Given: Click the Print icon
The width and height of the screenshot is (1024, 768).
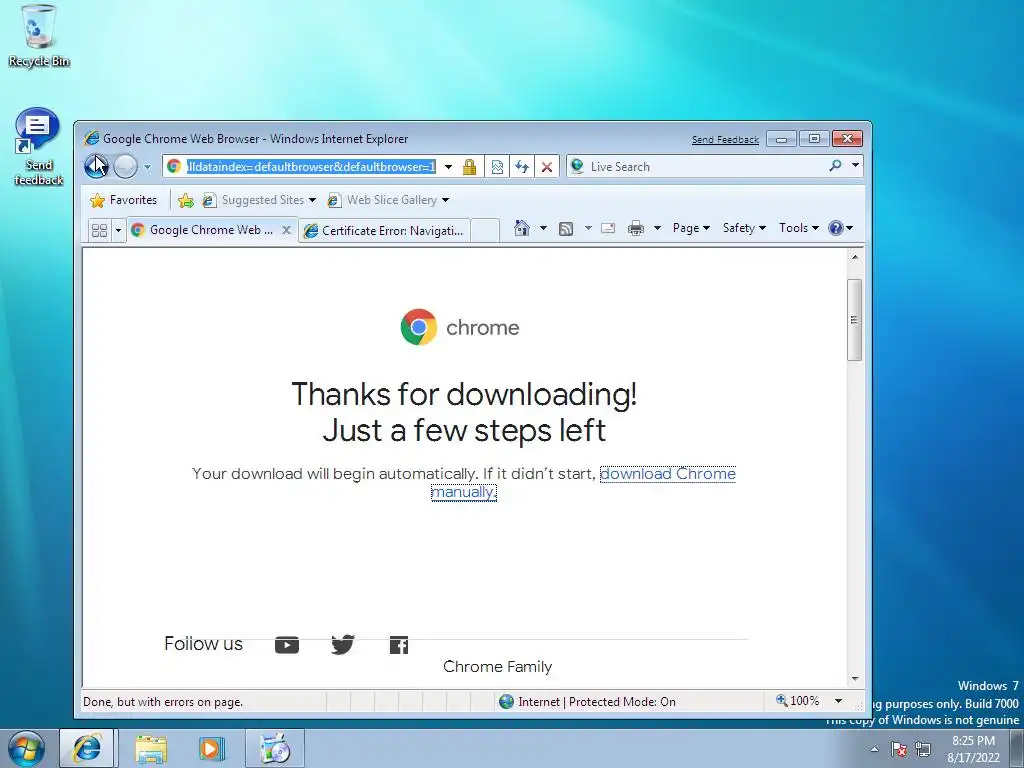Looking at the screenshot, I should point(635,228).
